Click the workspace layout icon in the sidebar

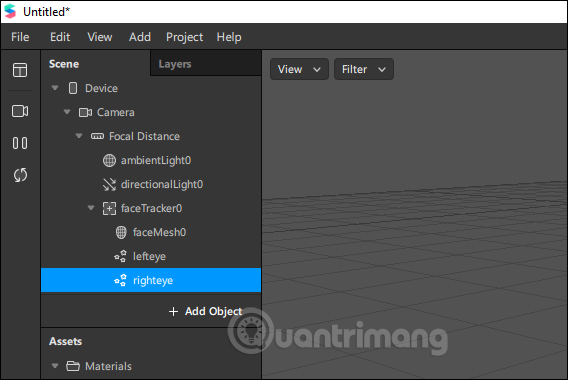[20, 70]
